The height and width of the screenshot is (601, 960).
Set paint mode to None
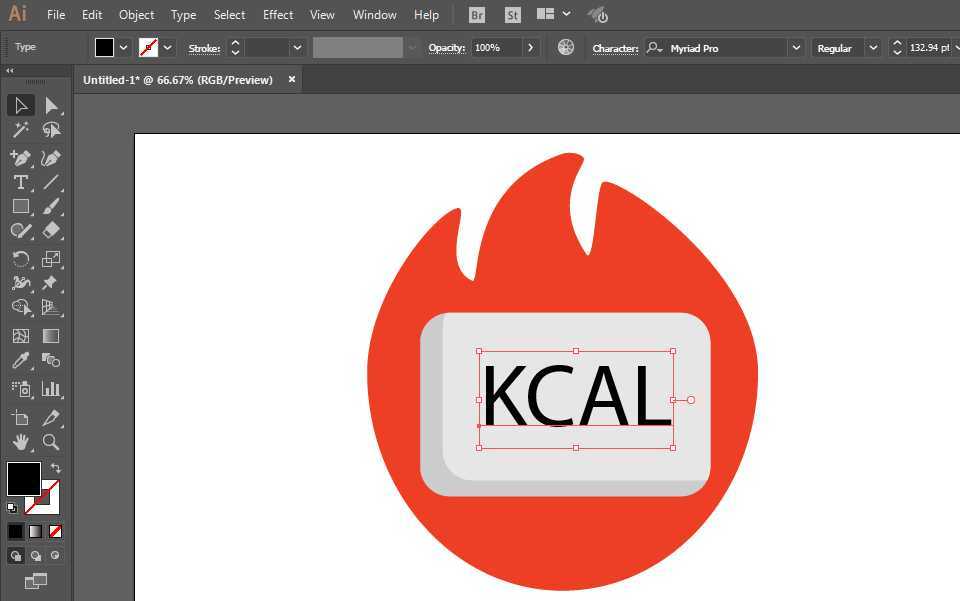pos(55,531)
